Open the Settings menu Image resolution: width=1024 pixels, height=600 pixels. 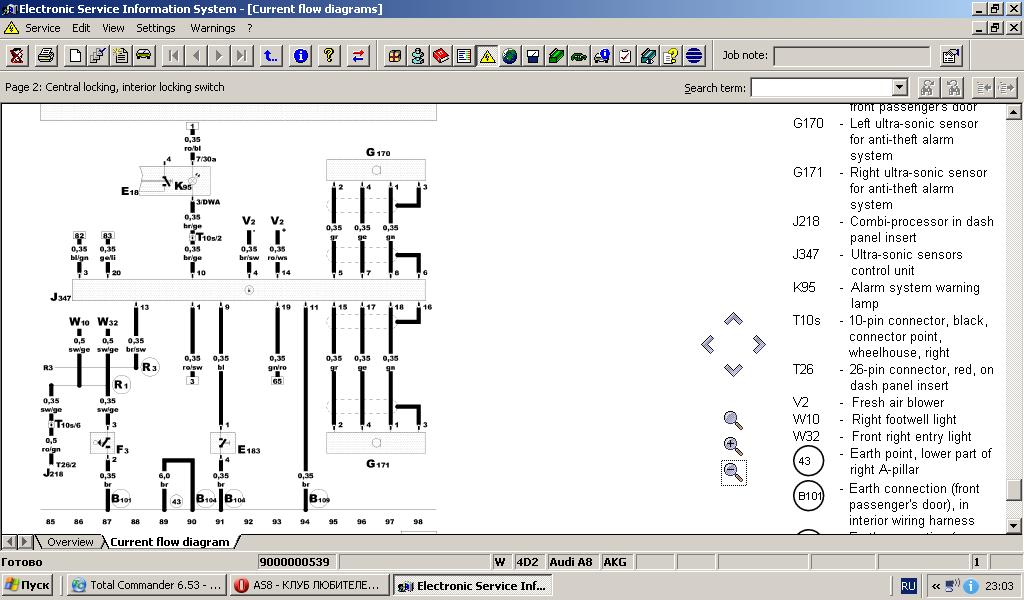pyautogui.click(x=156, y=28)
